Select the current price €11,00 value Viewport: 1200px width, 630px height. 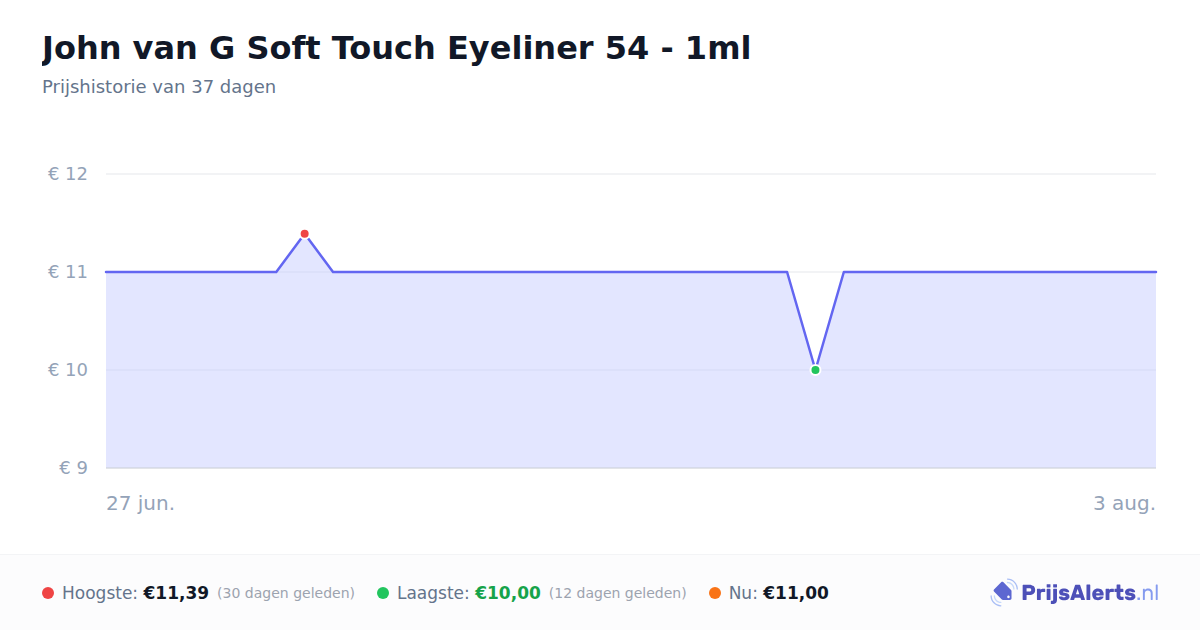796,593
